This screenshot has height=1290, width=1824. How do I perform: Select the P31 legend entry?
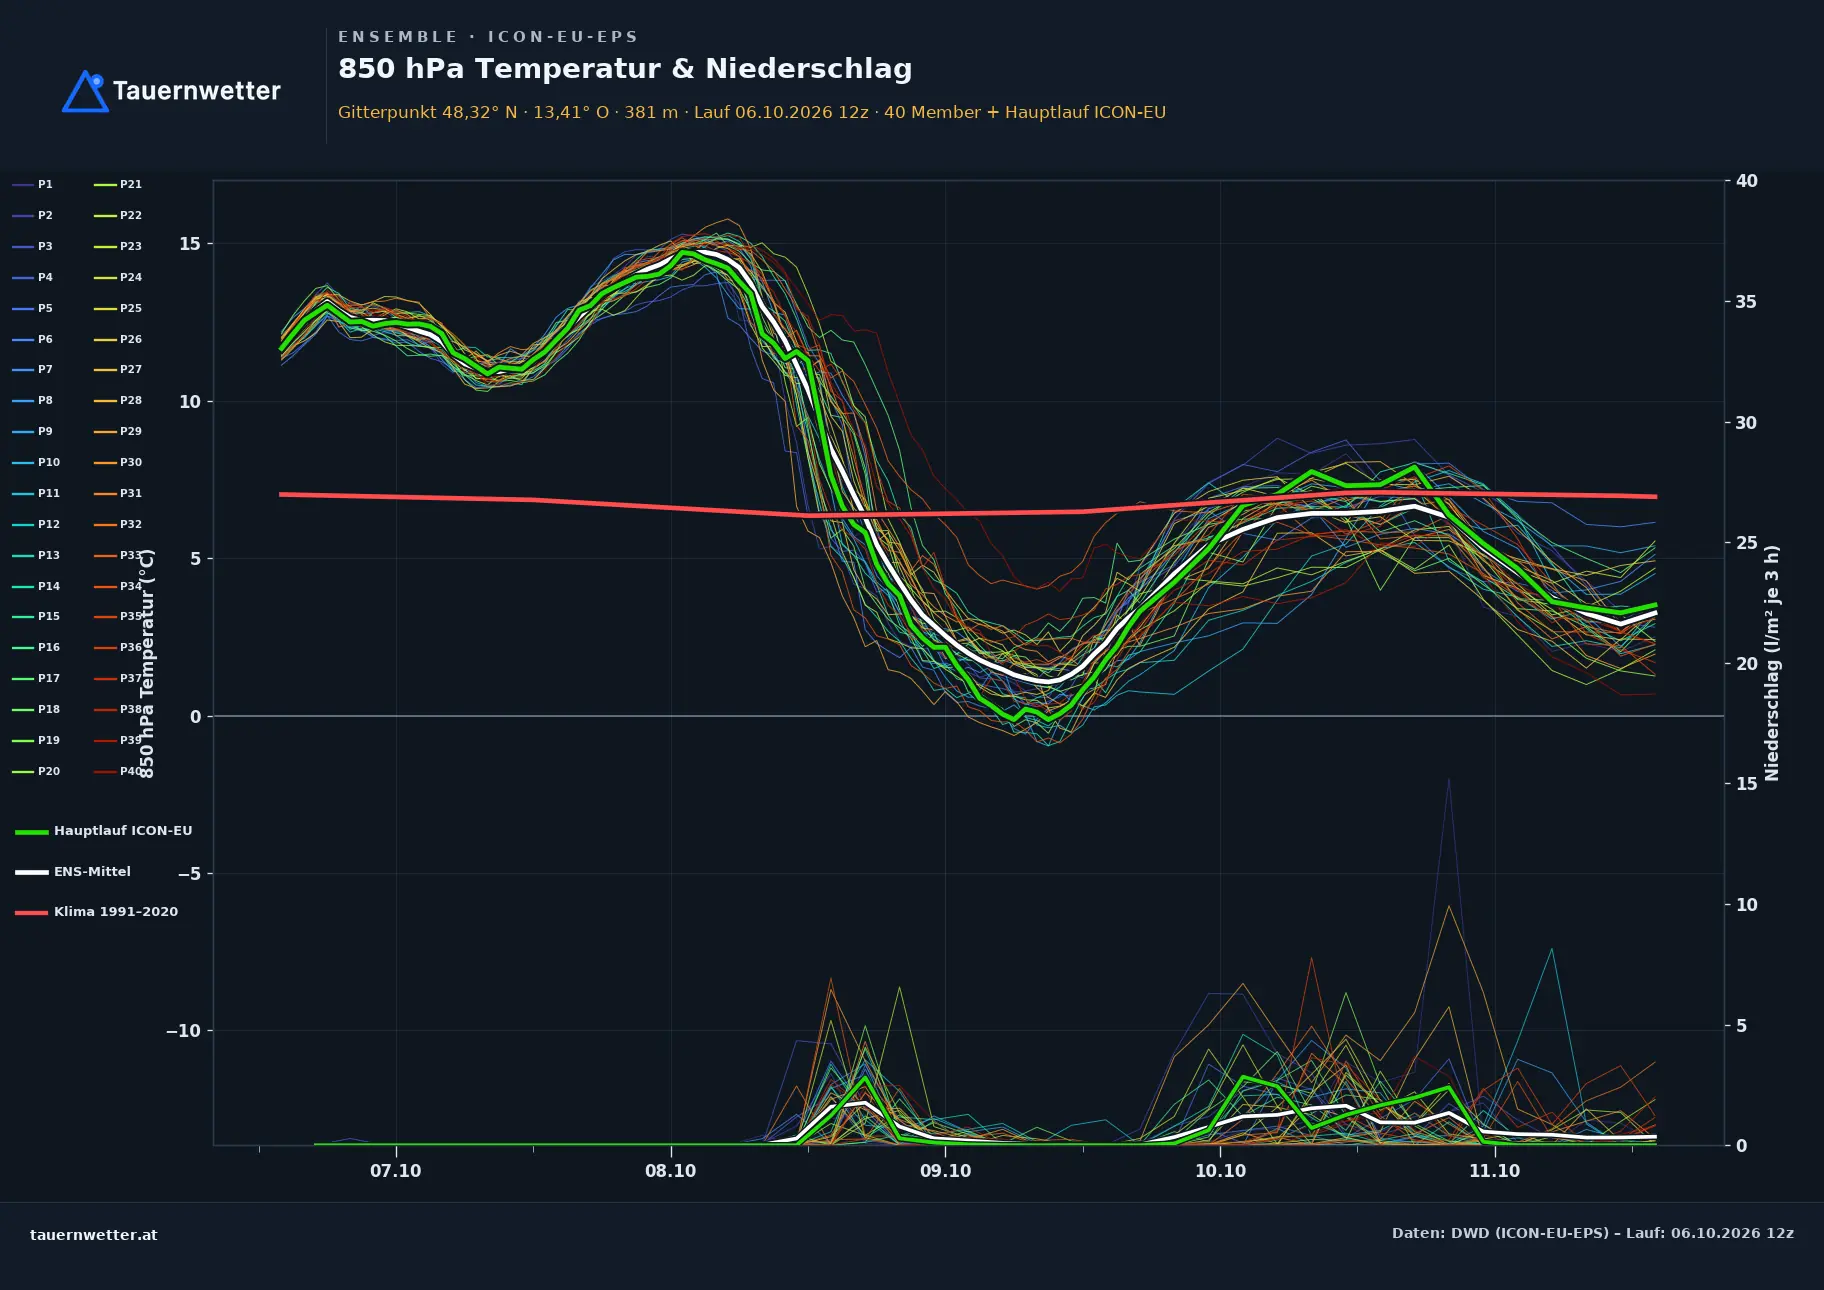pos(118,493)
